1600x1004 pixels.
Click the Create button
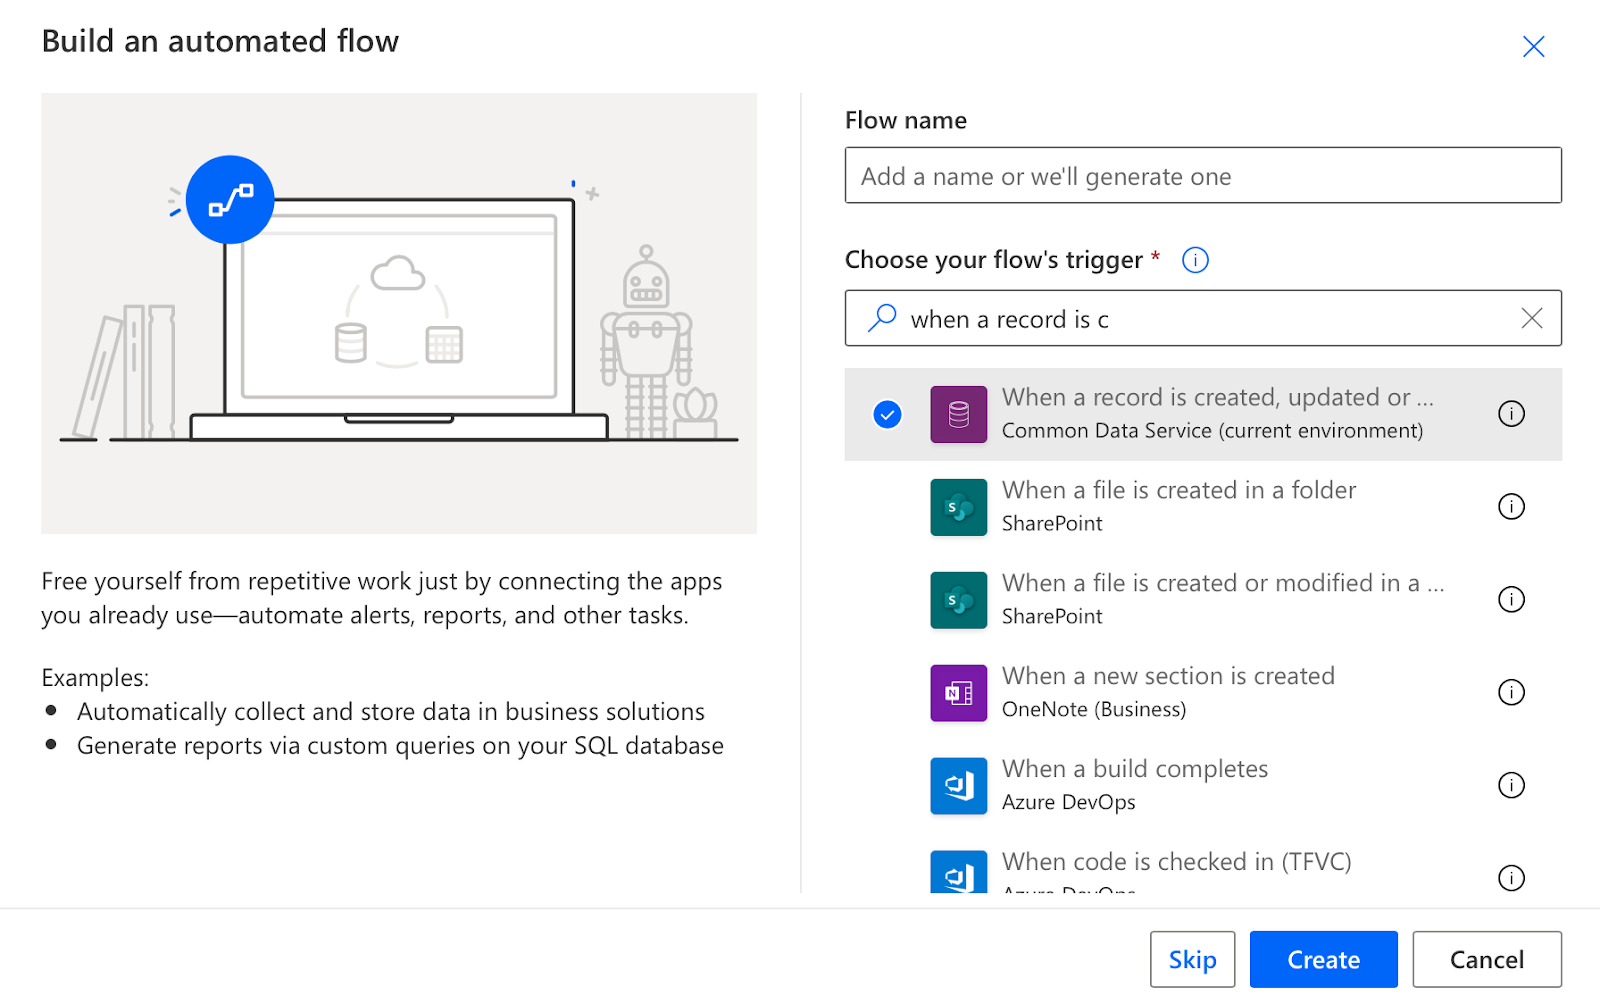[x=1323, y=960]
